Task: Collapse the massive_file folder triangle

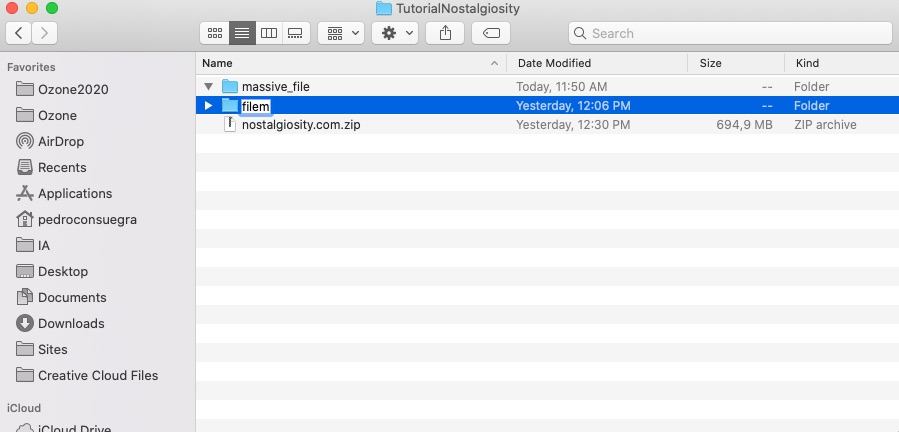Action: point(208,87)
